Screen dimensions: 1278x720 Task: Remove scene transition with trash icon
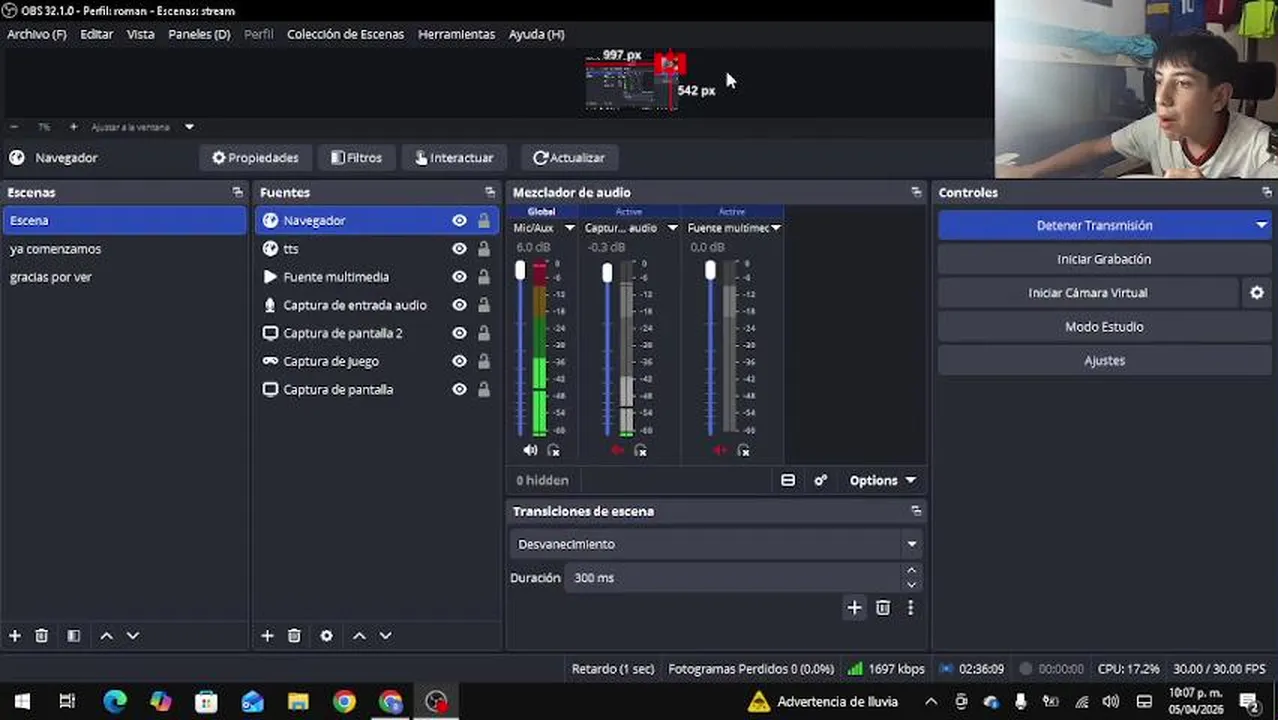(883, 608)
